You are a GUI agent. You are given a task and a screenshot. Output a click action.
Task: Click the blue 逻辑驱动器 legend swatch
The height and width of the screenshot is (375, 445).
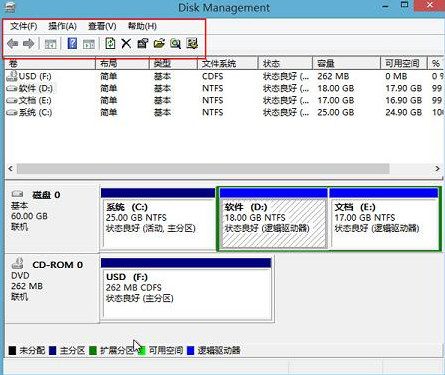[191, 350]
